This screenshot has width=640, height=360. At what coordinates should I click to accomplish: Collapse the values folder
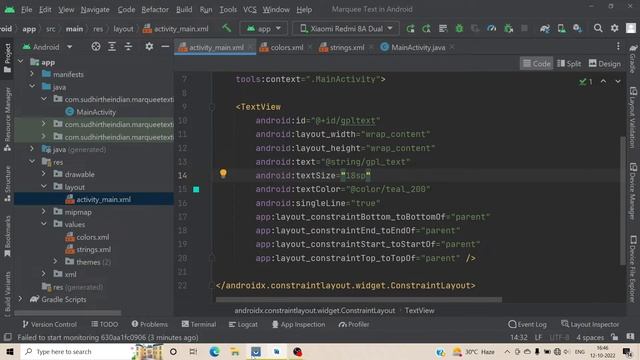43,224
